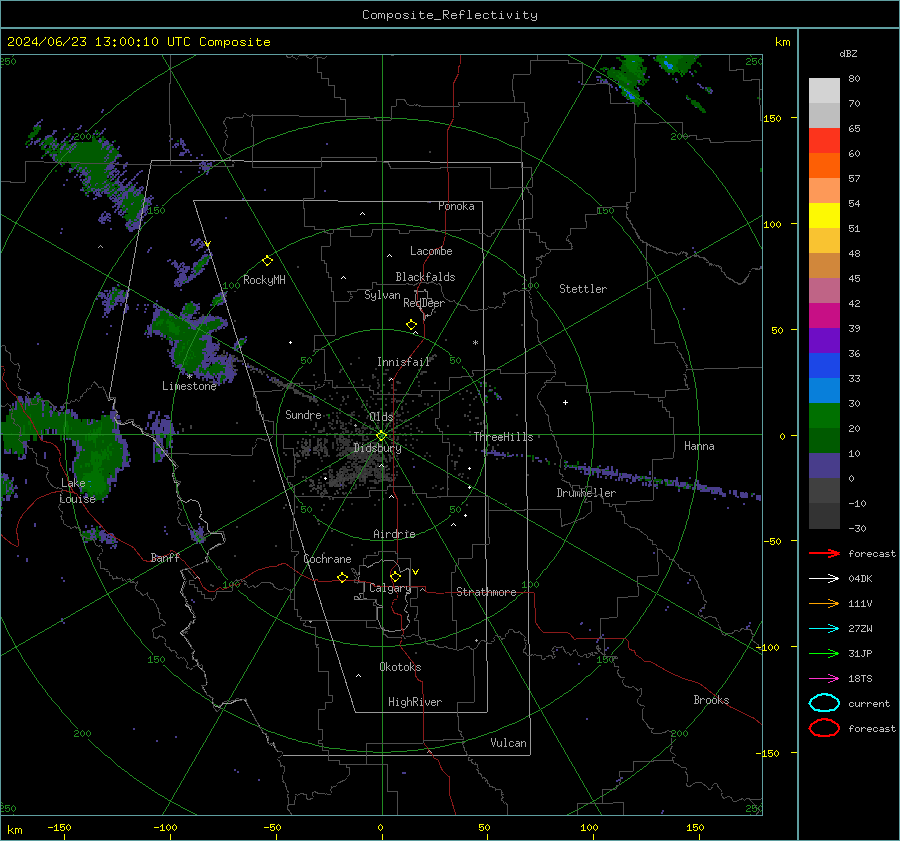Click the yellow diamond marker above Calgary

(x=395, y=576)
